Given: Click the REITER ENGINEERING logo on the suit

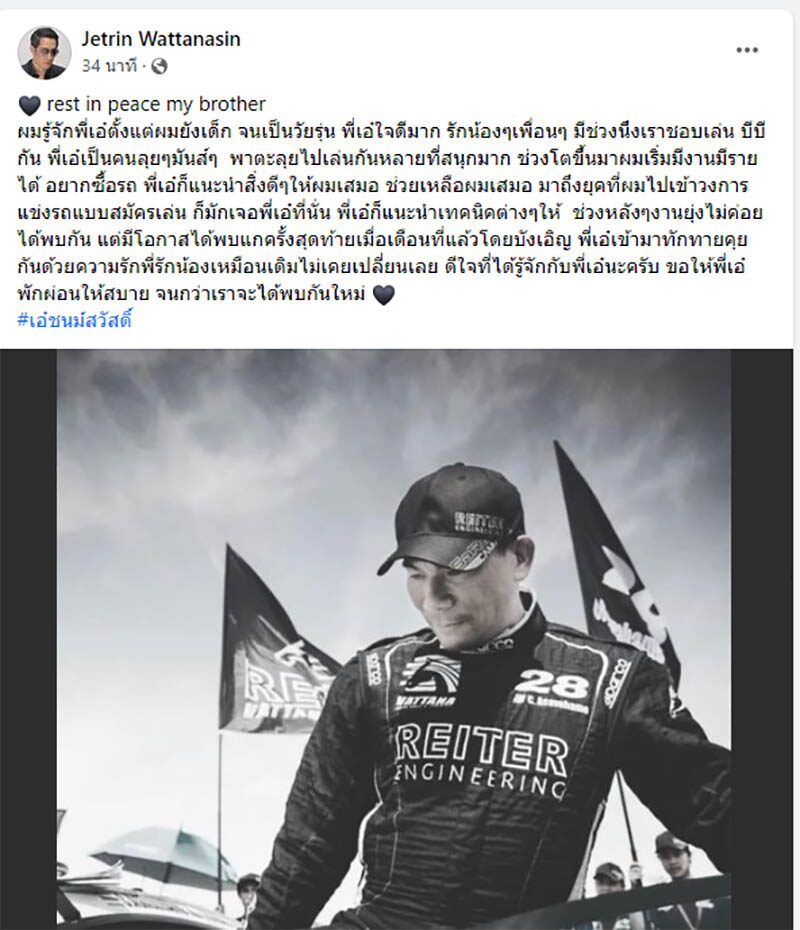Looking at the screenshot, I should (481, 761).
